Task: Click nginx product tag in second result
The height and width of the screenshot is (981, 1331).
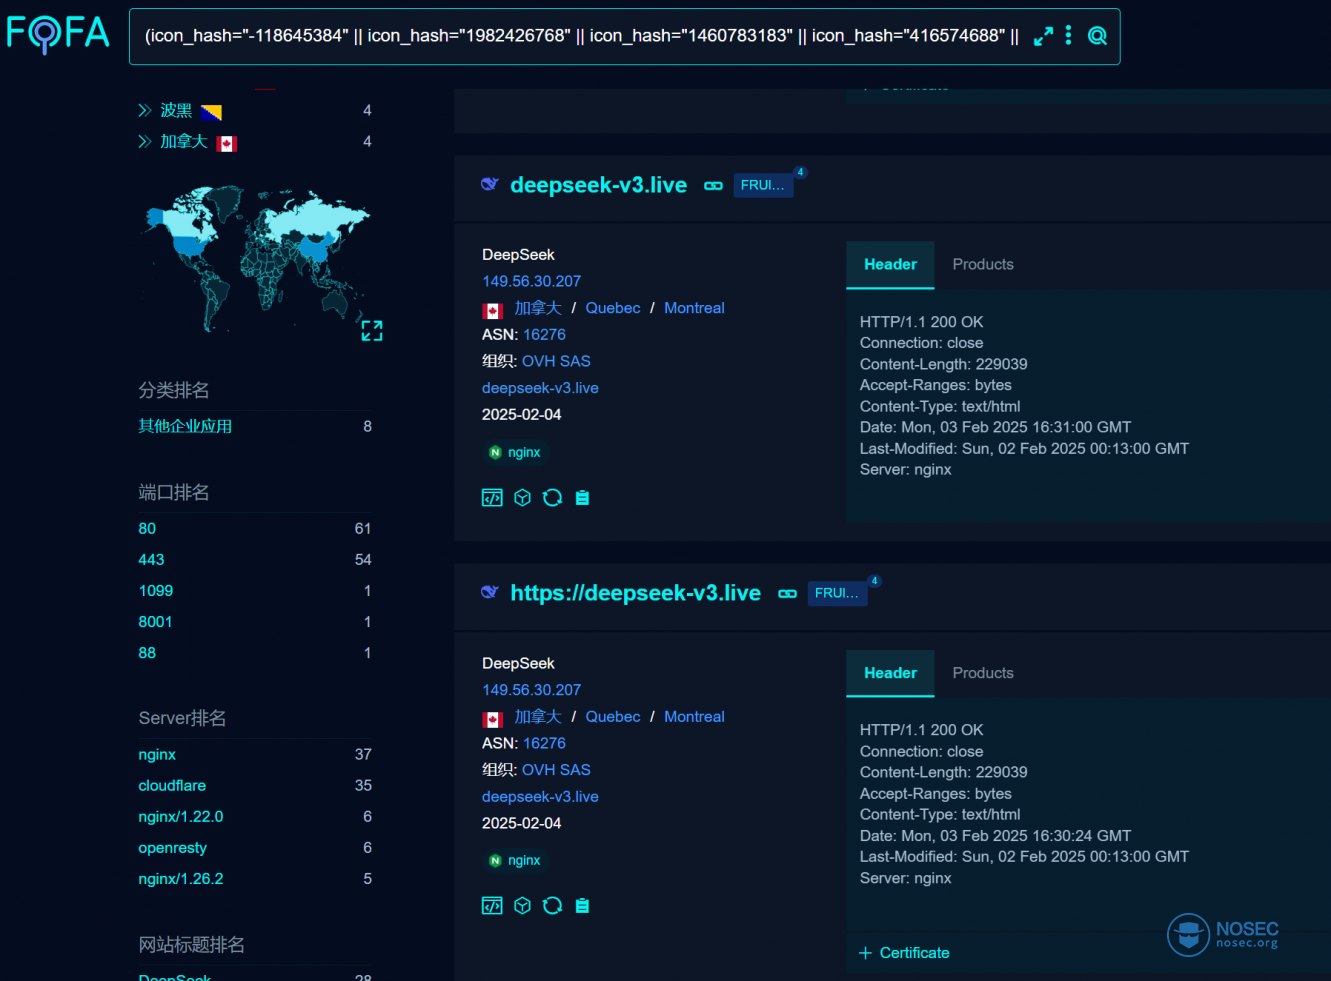Action: (515, 860)
